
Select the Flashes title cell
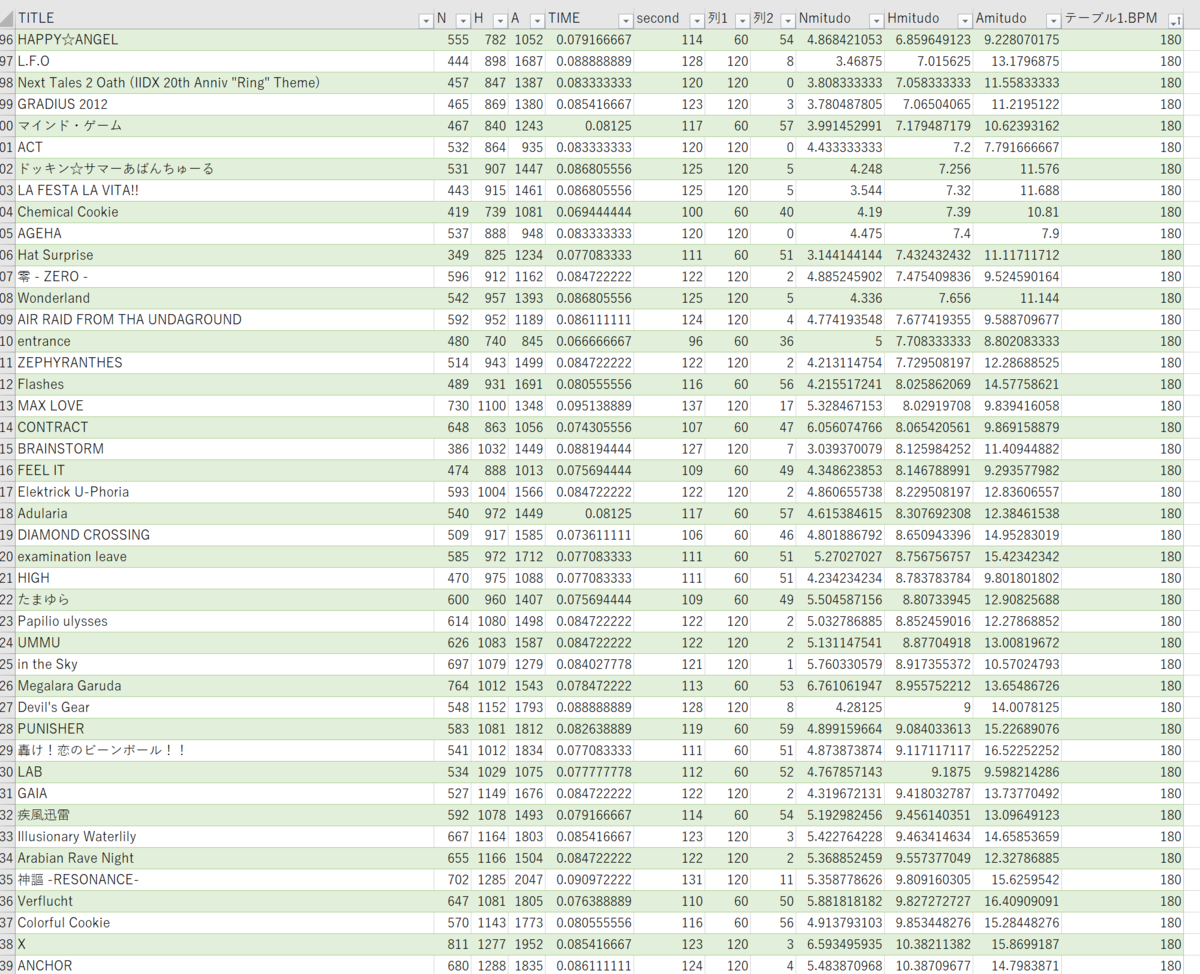pyautogui.click(x=224, y=384)
